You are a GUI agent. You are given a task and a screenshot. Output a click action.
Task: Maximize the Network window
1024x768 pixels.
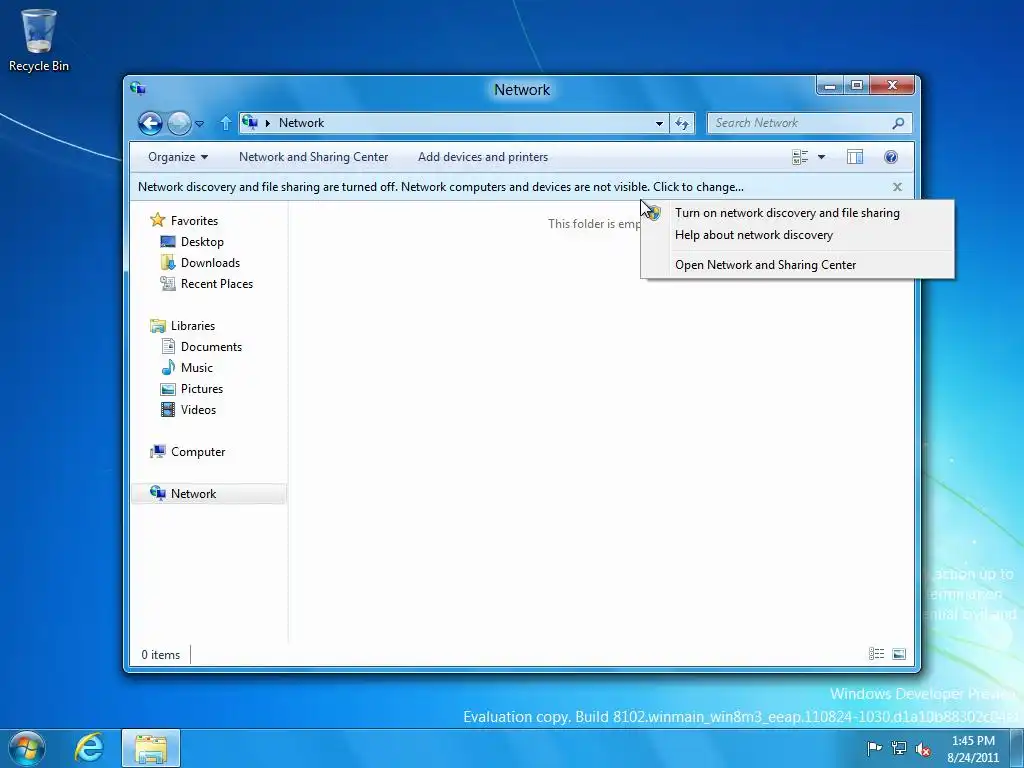[857, 86]
